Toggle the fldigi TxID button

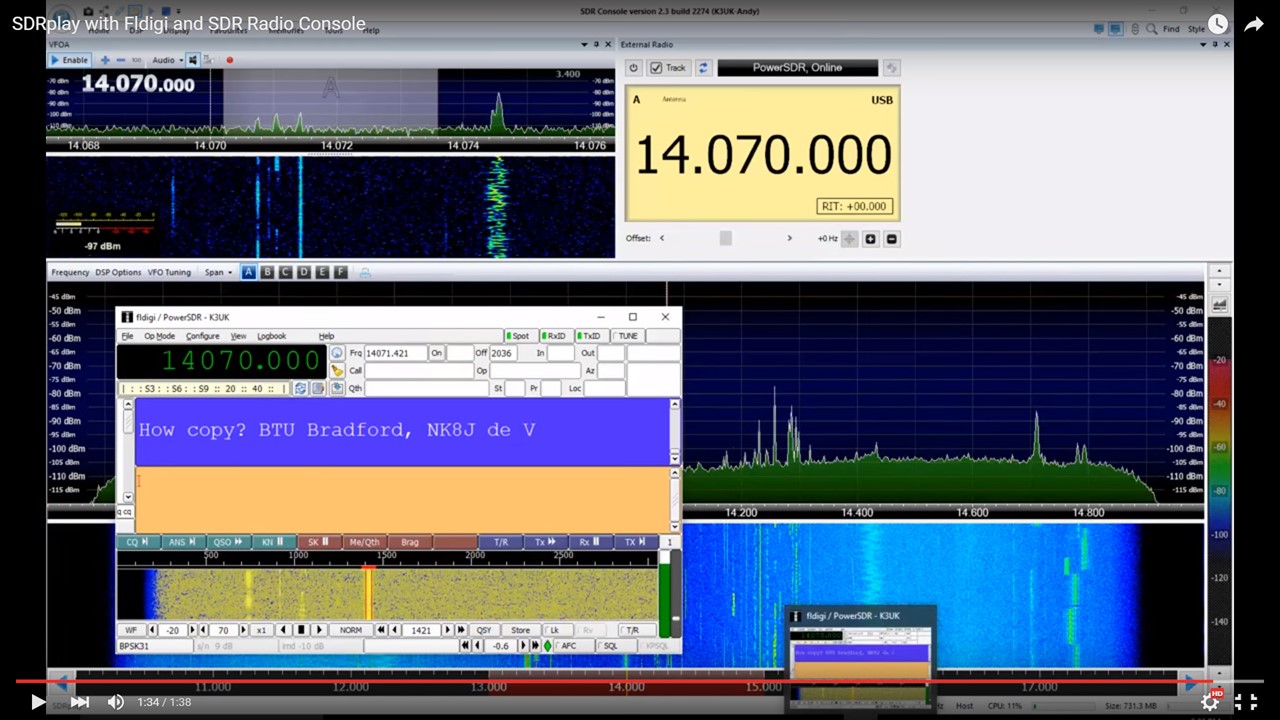(x=591, y=336)
